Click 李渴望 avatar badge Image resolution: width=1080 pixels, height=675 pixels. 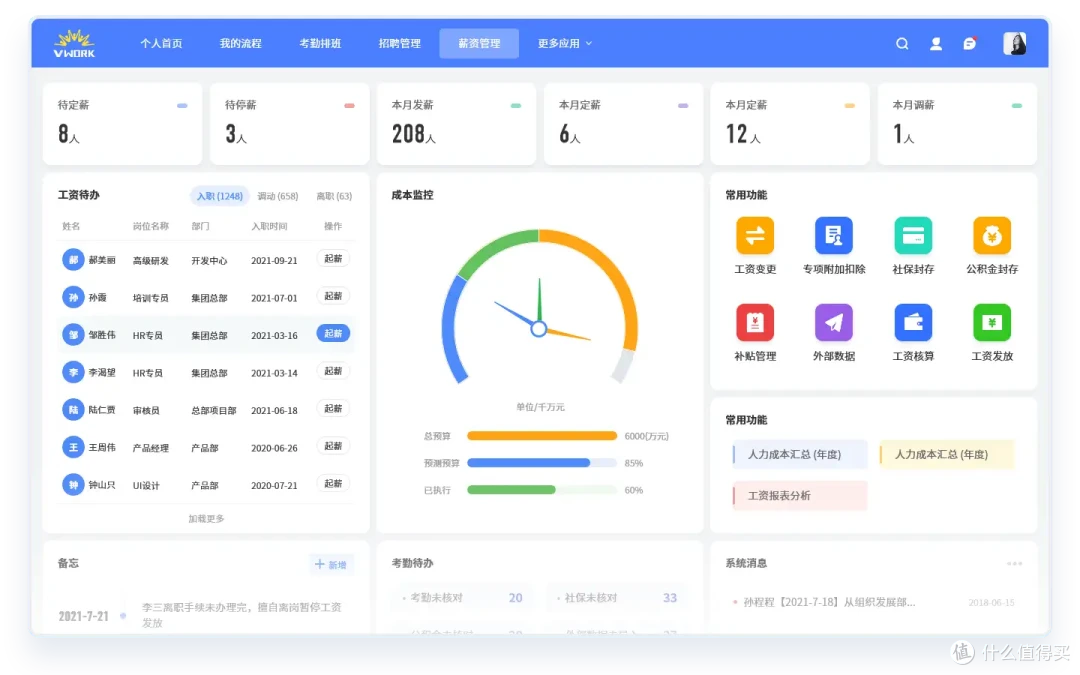[x=73, y=372]
